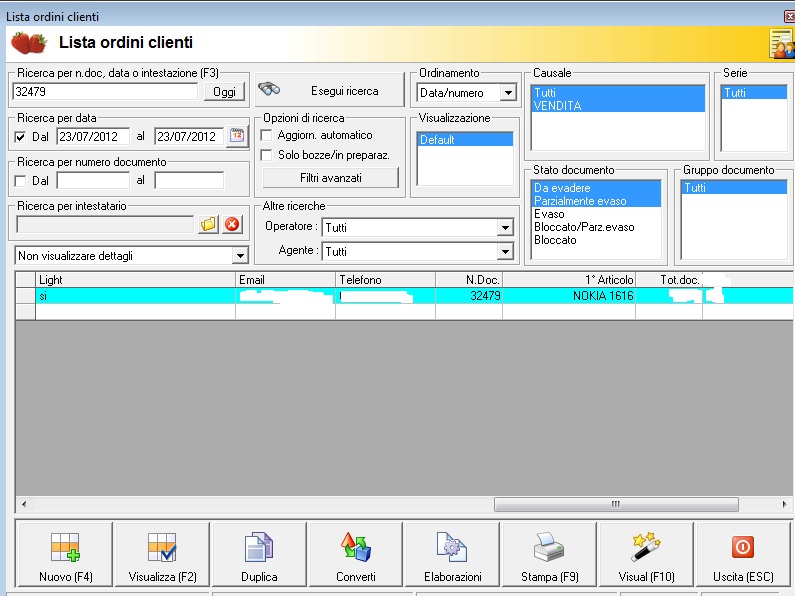Viewport: 795px width, 596px height.
Task: Sort by the 1° Articolo column header
Action: 569,280
